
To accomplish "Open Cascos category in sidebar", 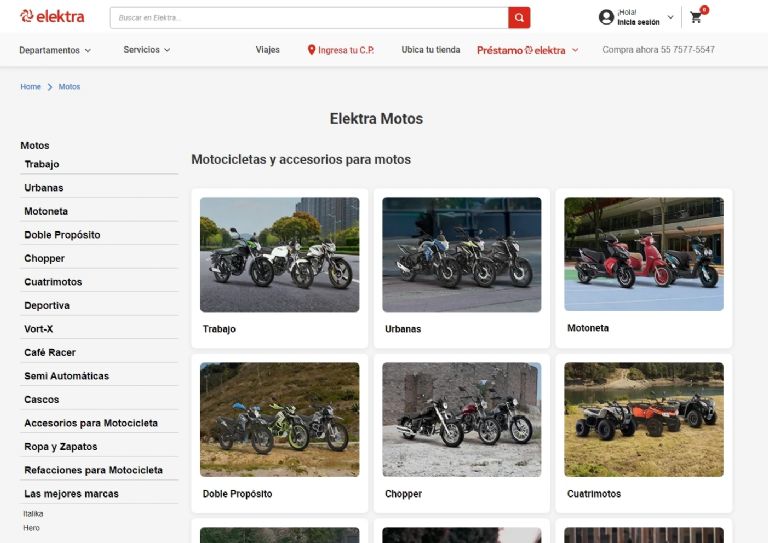I will [41, 400].
